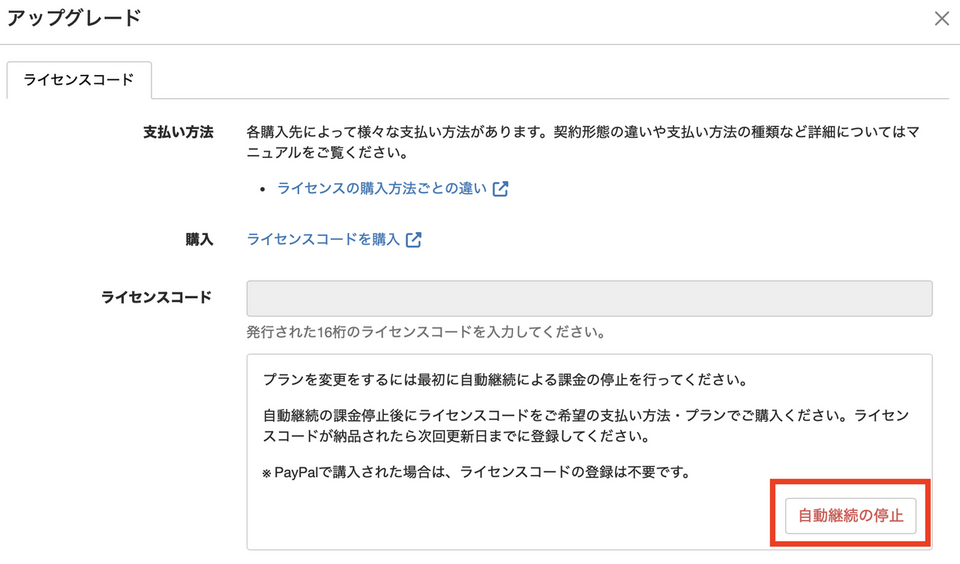Open the ライセンスコードを購入 link
Screen dimensions: 960x564
click(x=323, y=239)
